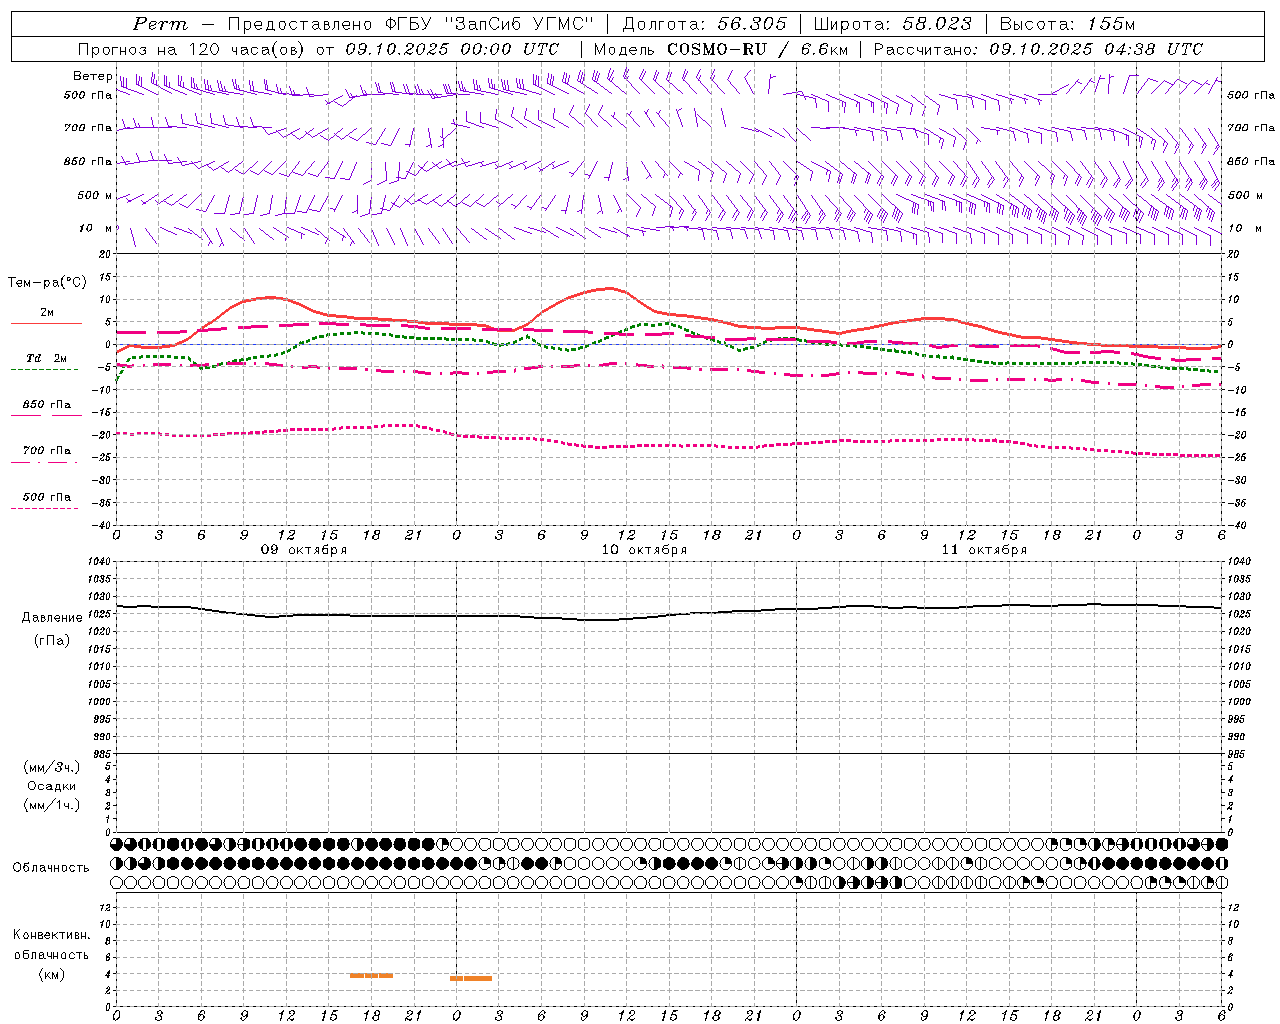1280x1024 pixels.
Task: Select the elevation text "Высота: 155м"
Action: coord(1068,24)
